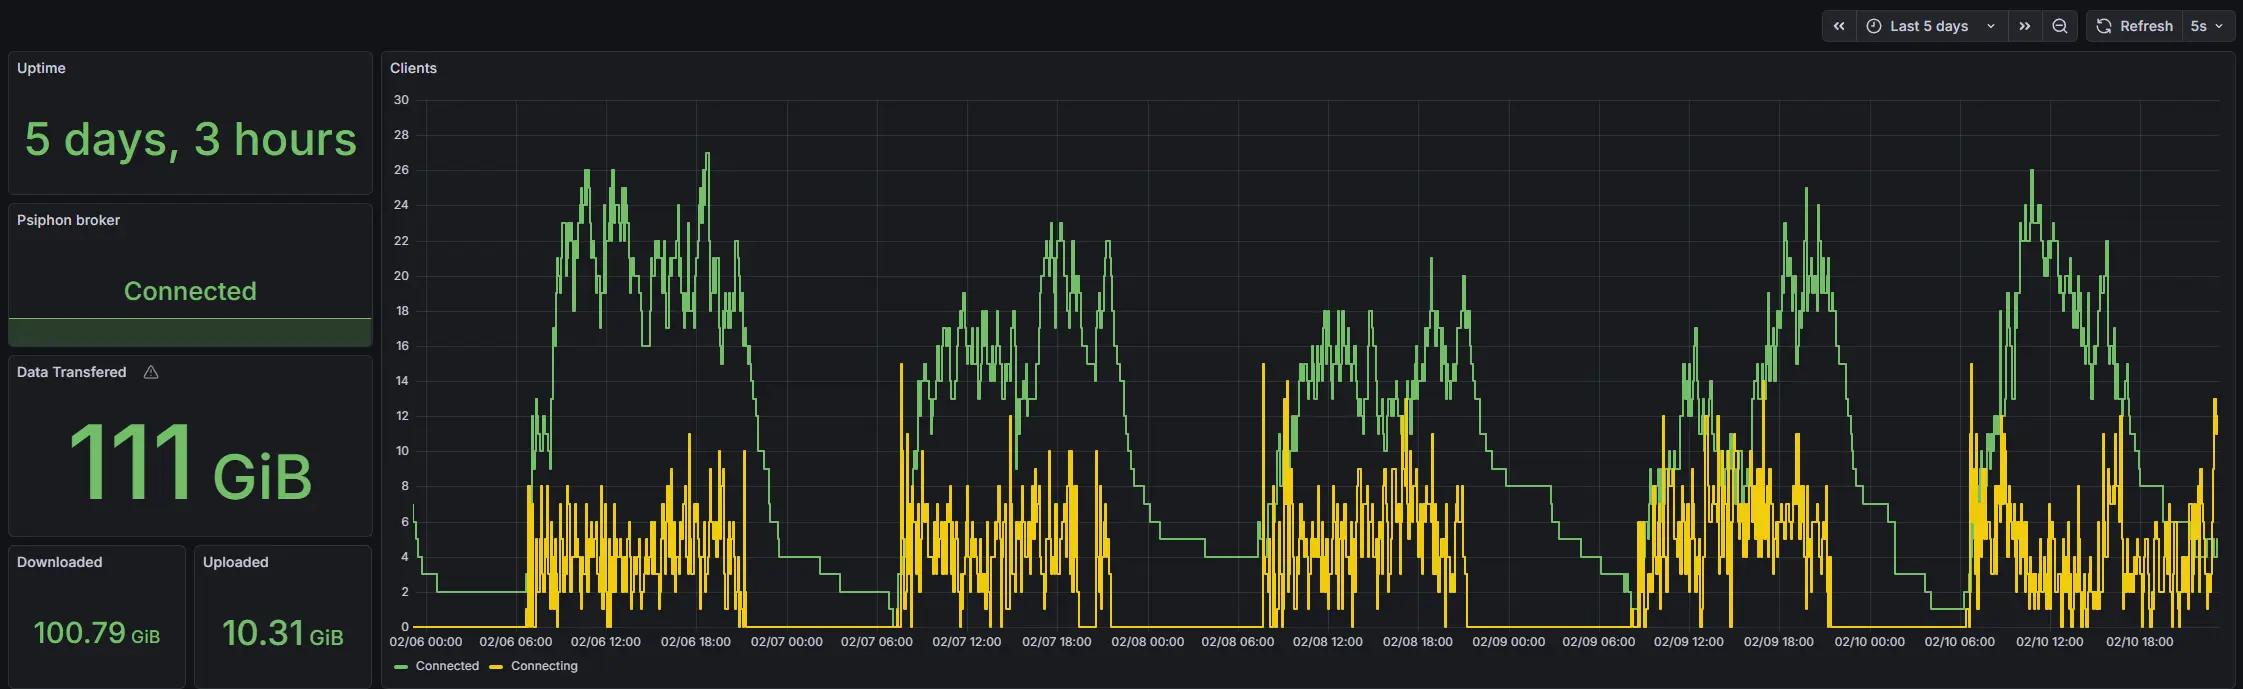The image size is (2243, 689).
Task: Click the circular refresh arrows icon
Action: point(2104,26)
